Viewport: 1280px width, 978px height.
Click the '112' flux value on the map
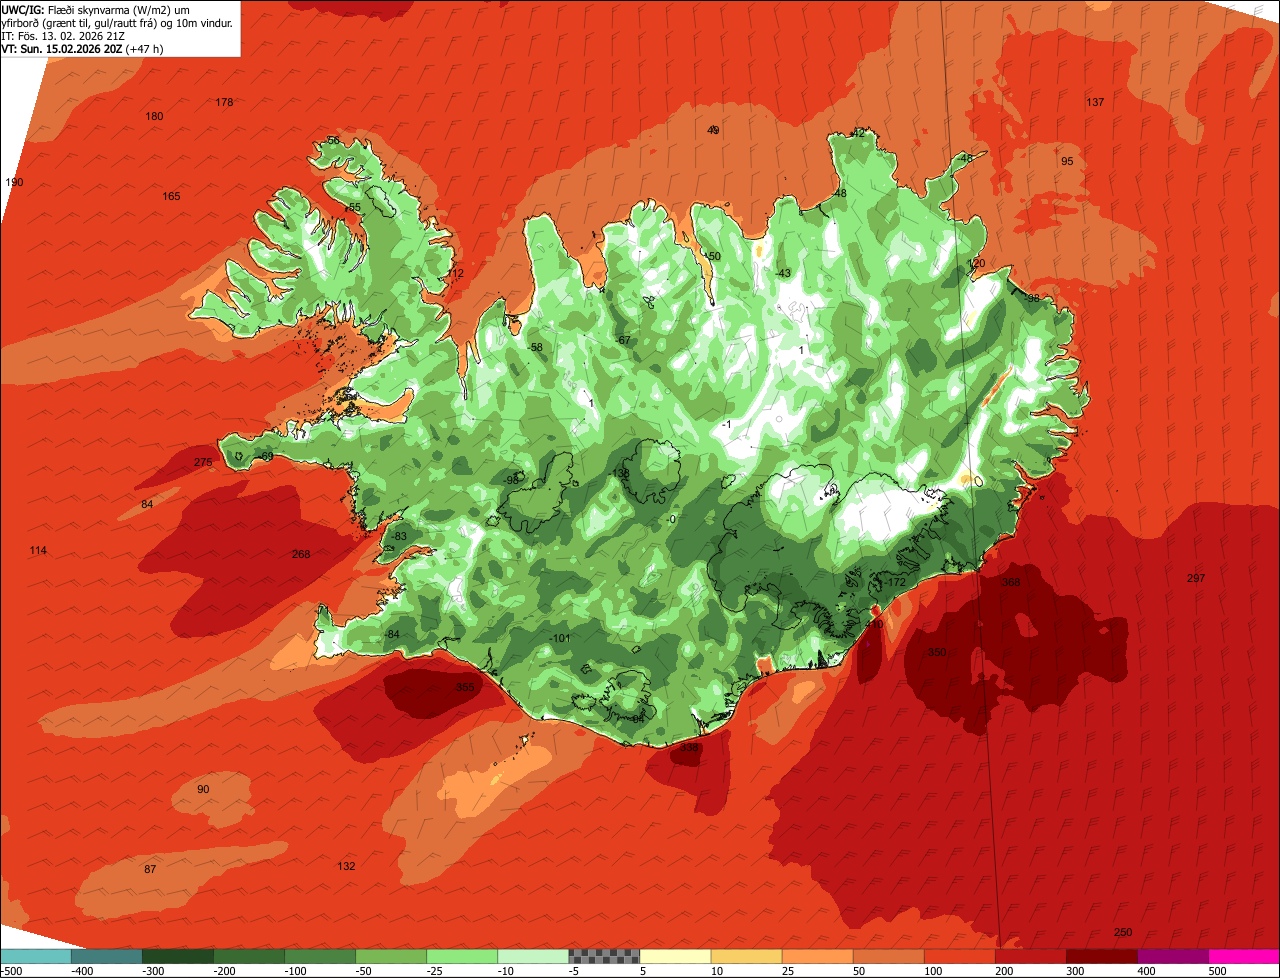[x=455, y=273]
